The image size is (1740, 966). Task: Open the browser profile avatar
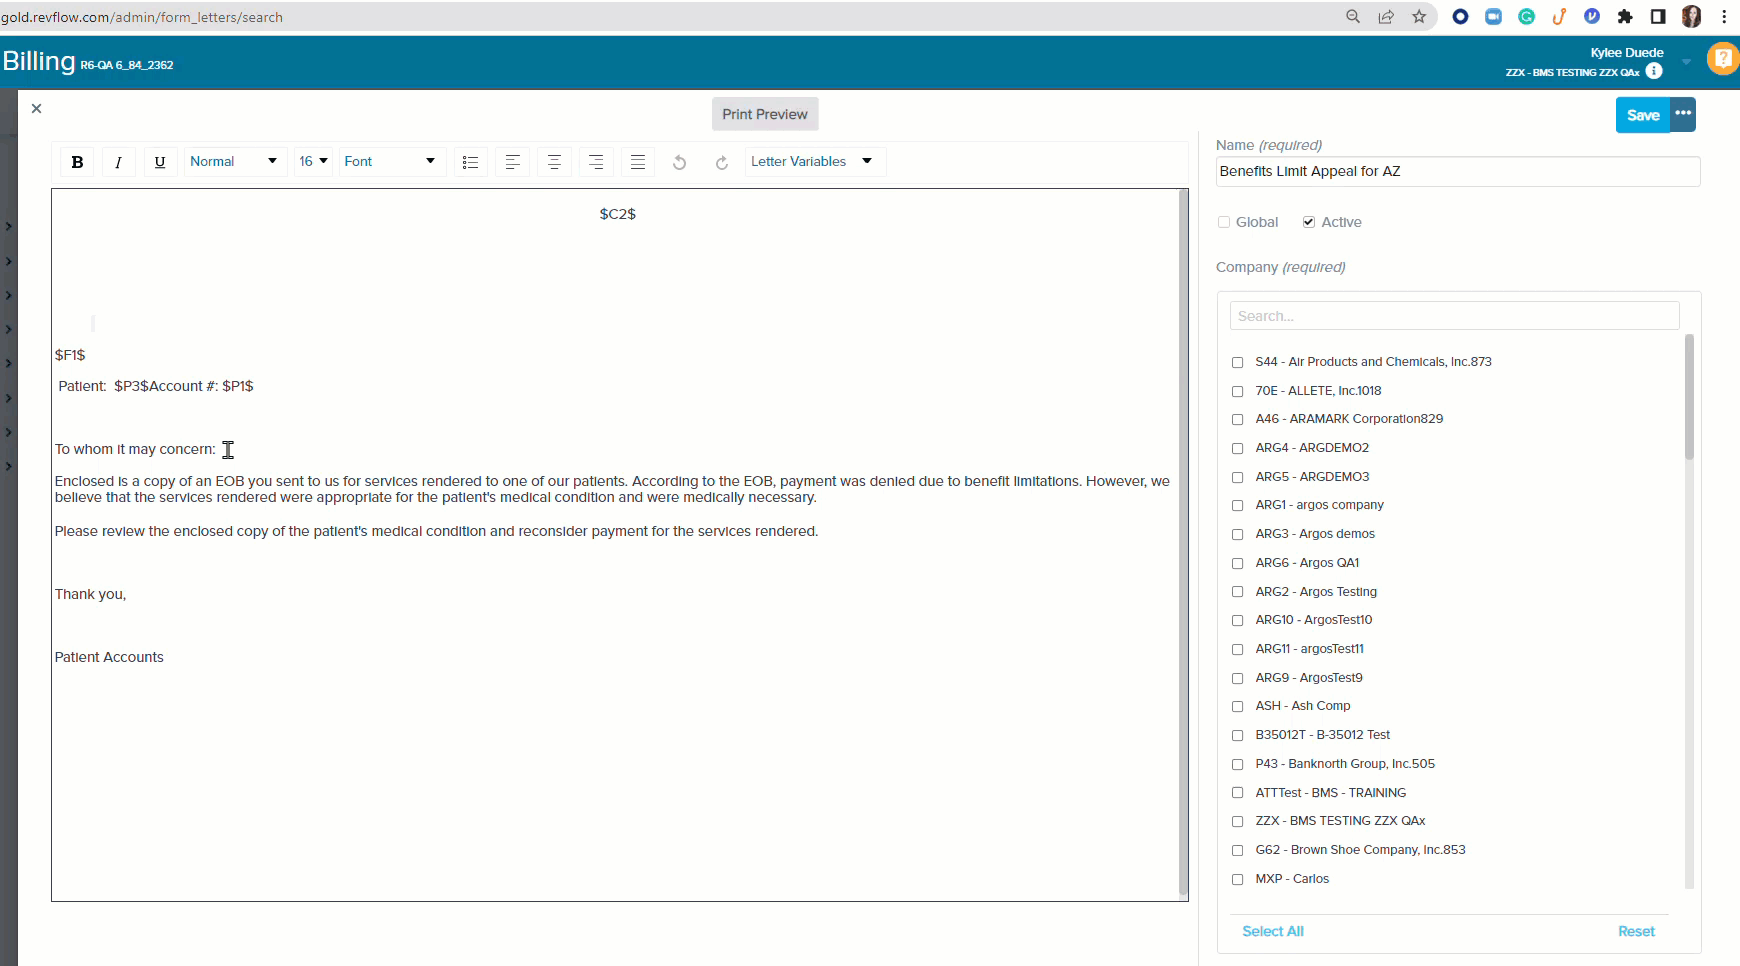1691,17
